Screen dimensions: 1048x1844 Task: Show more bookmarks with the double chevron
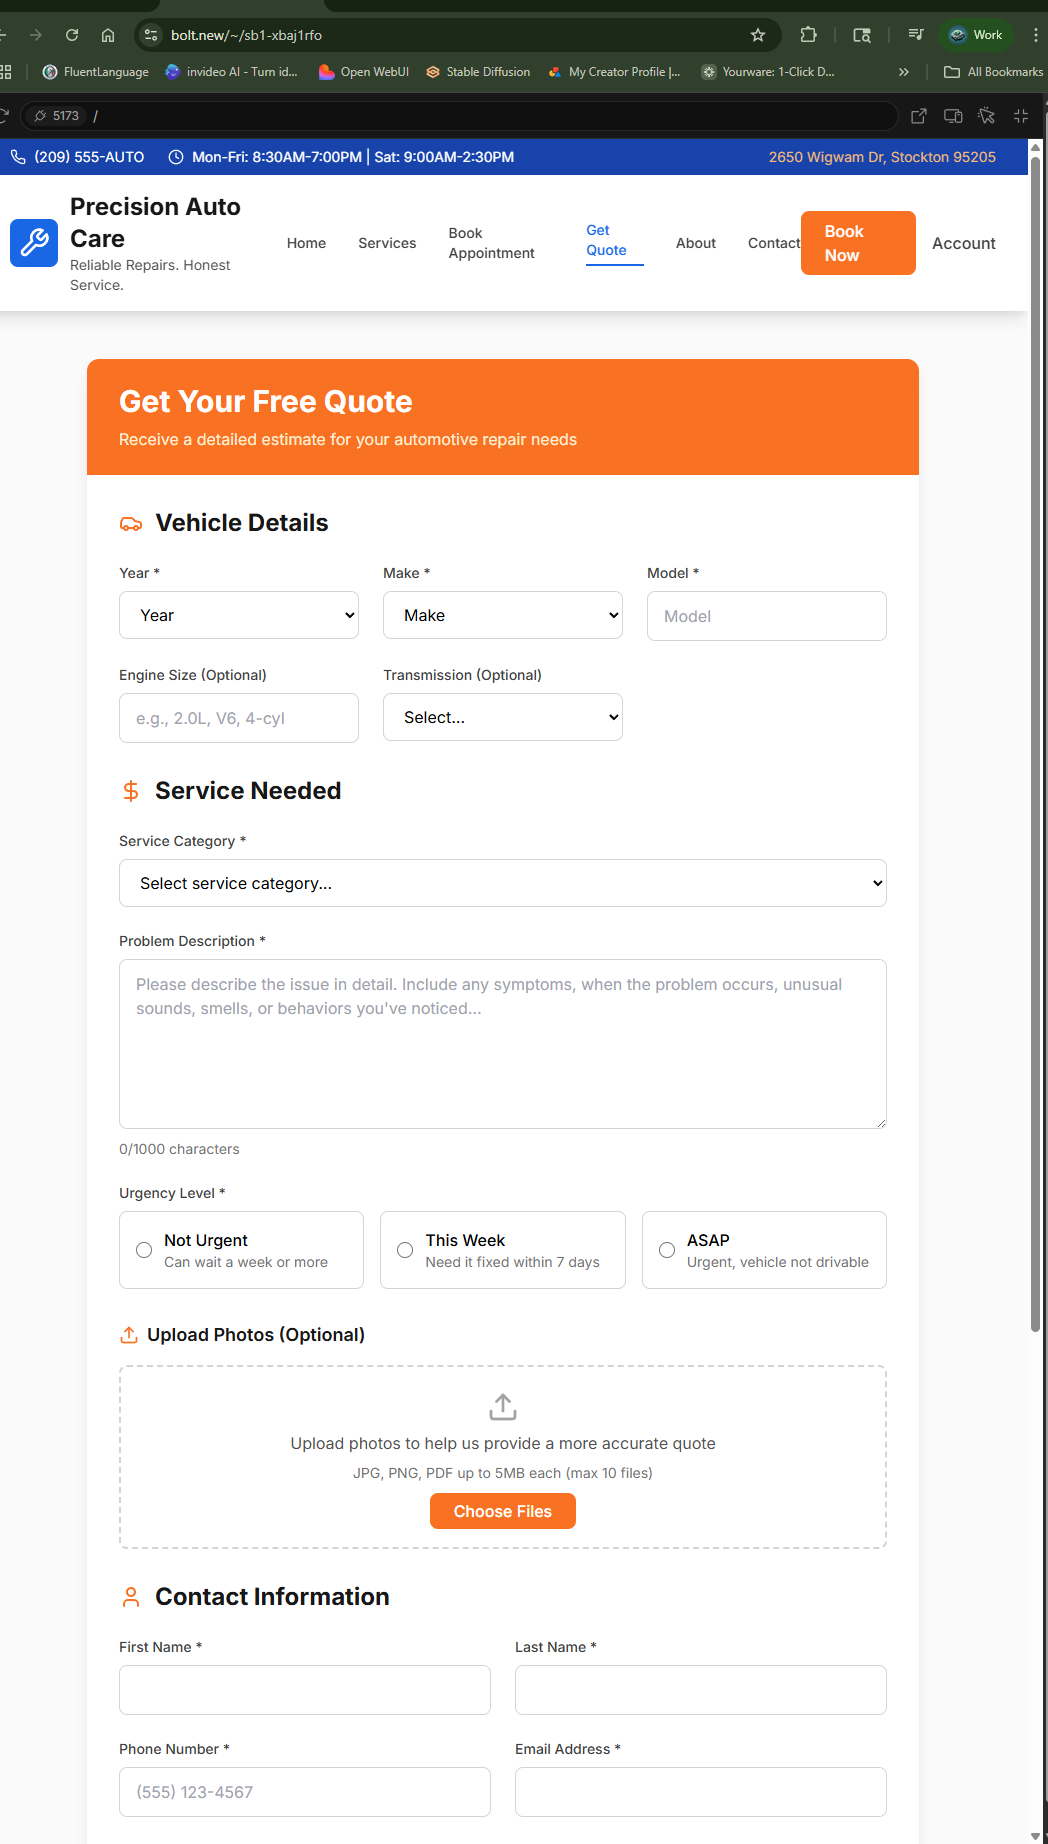pyautogui.click(x=904, y=72)
